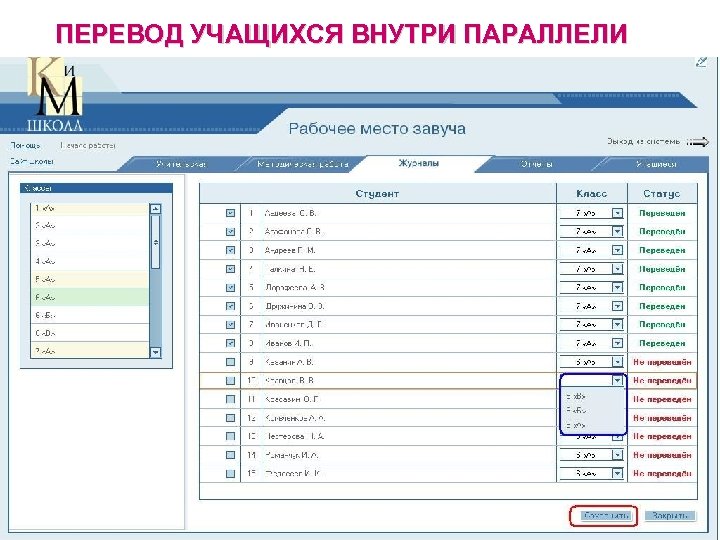This screenshot has width=720, height=540.
Task: Select the Журналы tab
Action: coord(418,163)
